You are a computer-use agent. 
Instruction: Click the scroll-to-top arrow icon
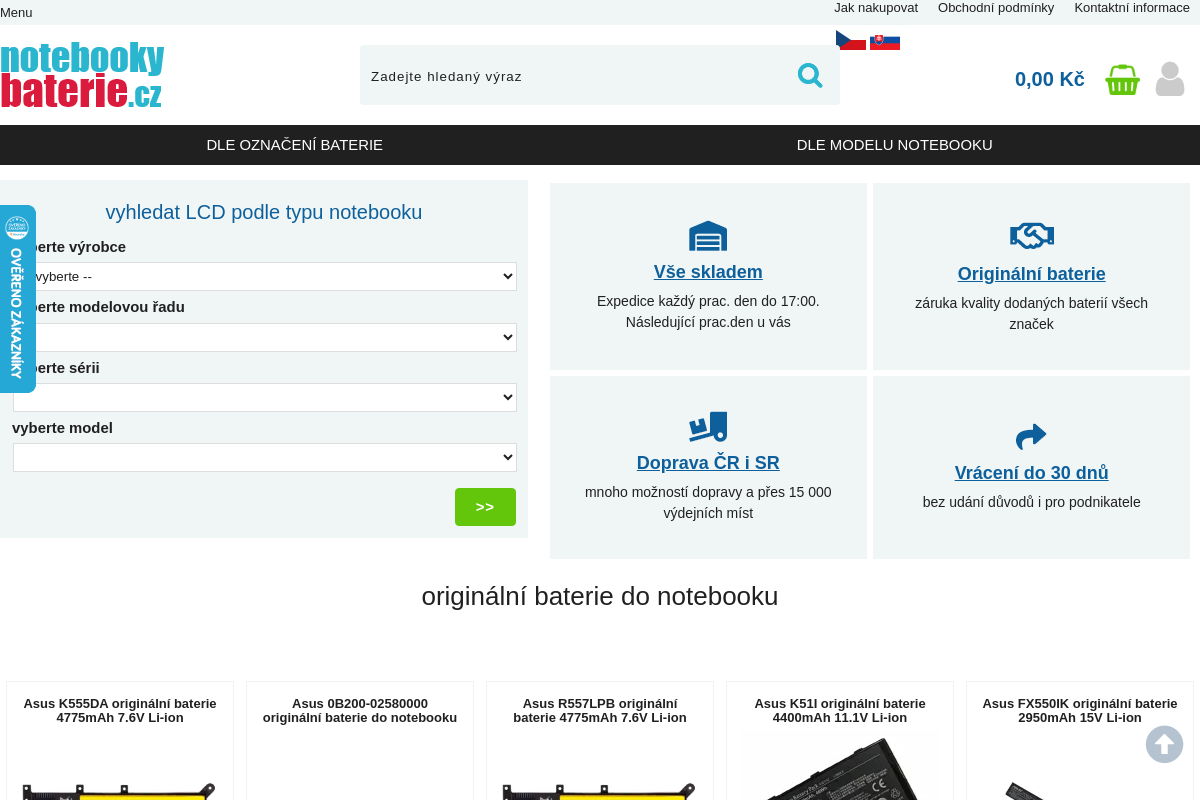[1164, 744]
